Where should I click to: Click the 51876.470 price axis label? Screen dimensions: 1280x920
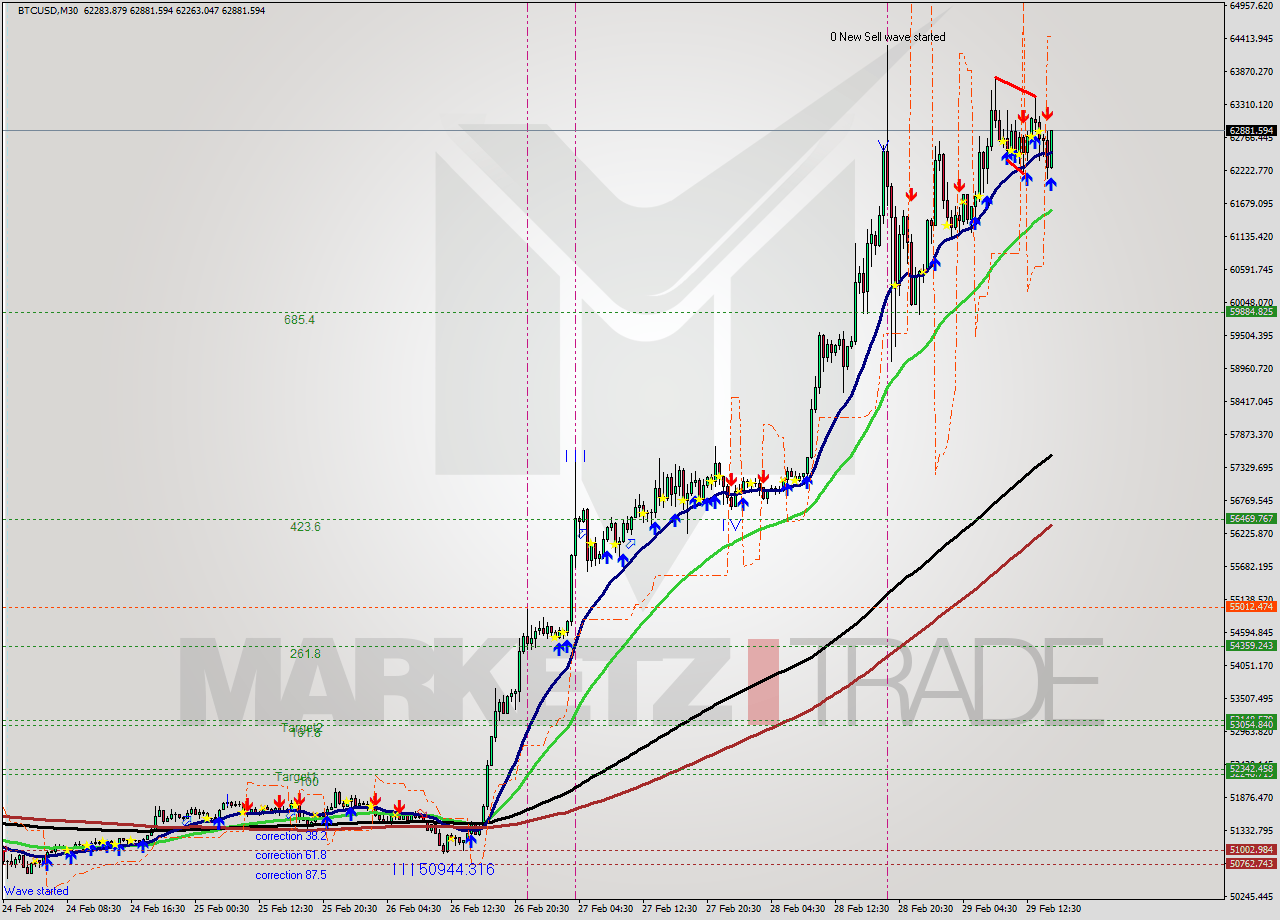1251,798
